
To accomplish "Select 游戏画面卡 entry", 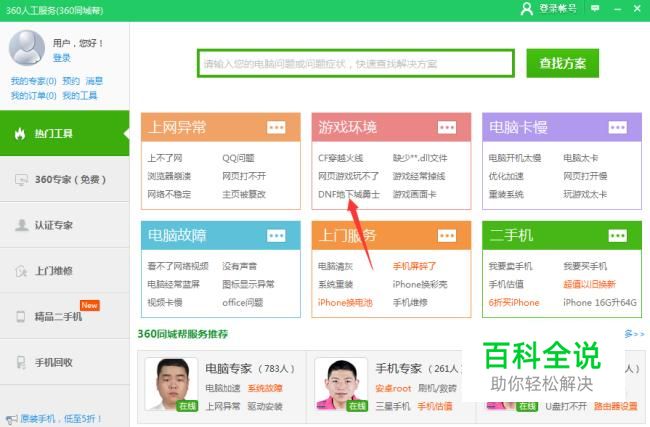I will coord(414,194).
